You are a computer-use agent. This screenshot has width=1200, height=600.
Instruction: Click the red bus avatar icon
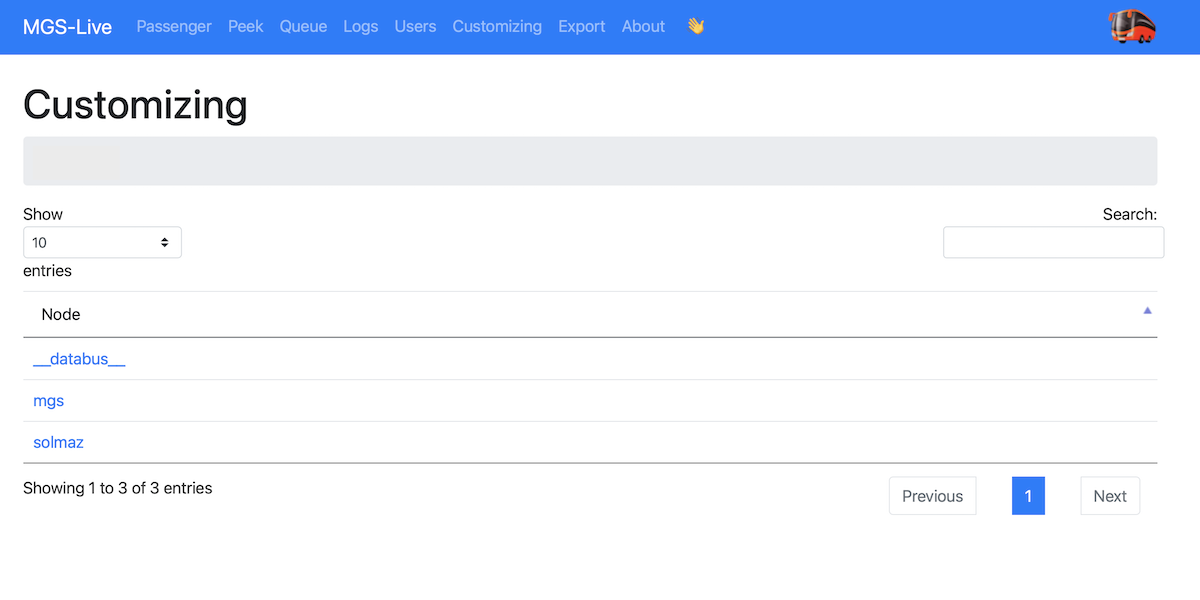coord(1133,27)
